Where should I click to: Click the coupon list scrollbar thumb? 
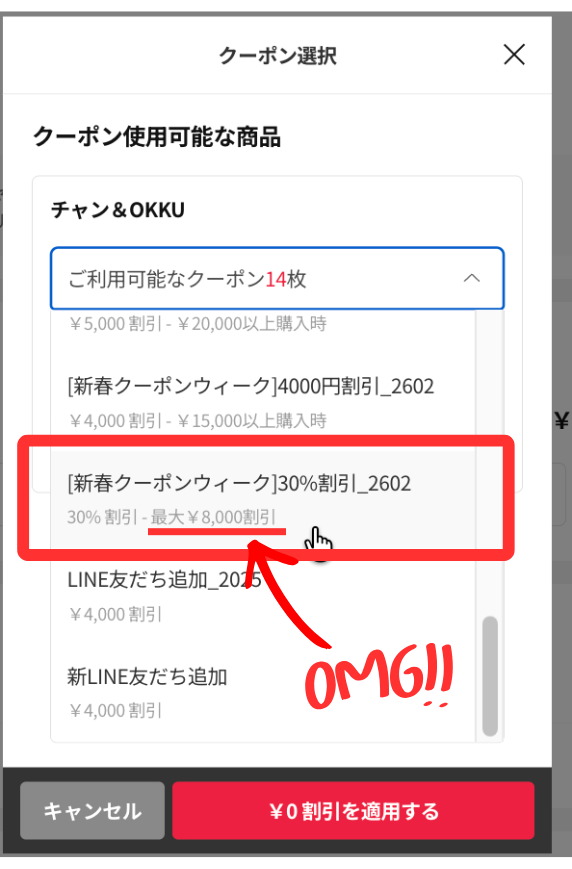[490, 676]
